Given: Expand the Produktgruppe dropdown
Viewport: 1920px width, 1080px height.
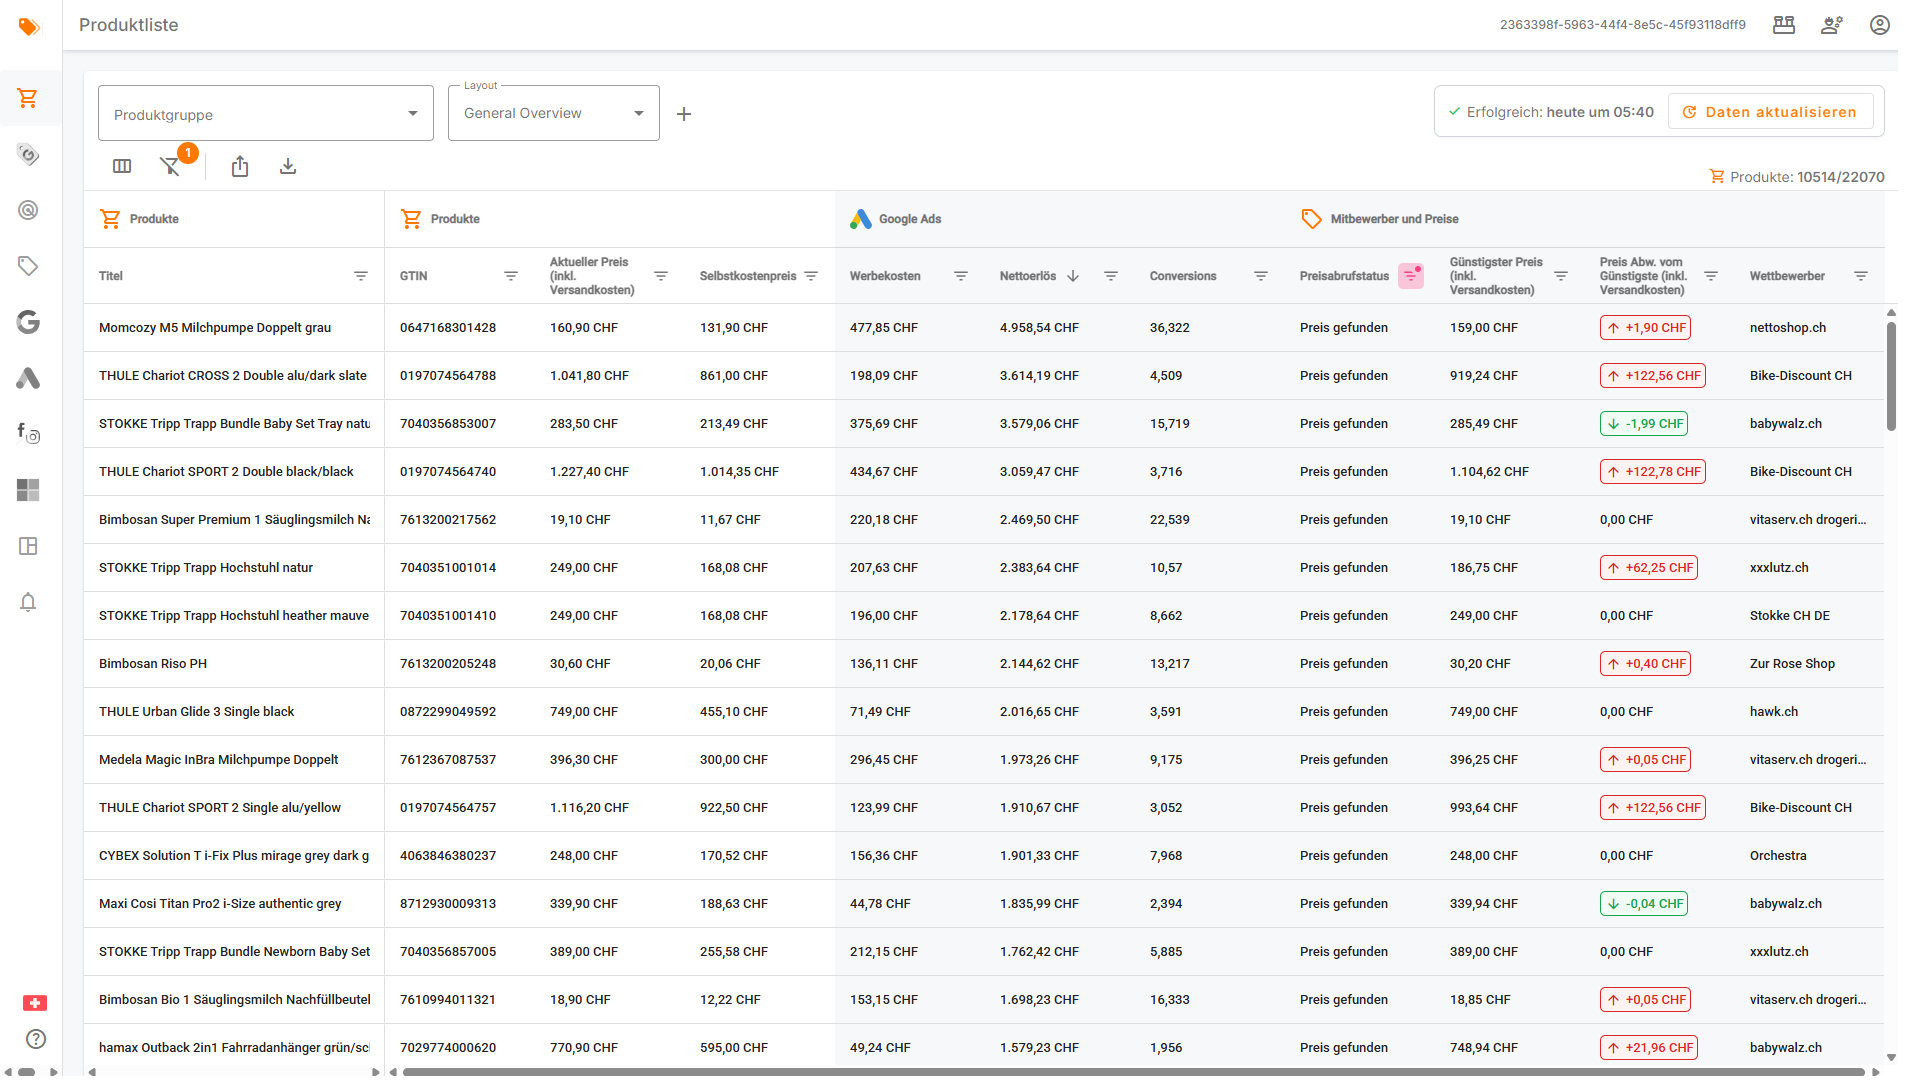Looking at the screenshot, I should (x=266, y=113).
